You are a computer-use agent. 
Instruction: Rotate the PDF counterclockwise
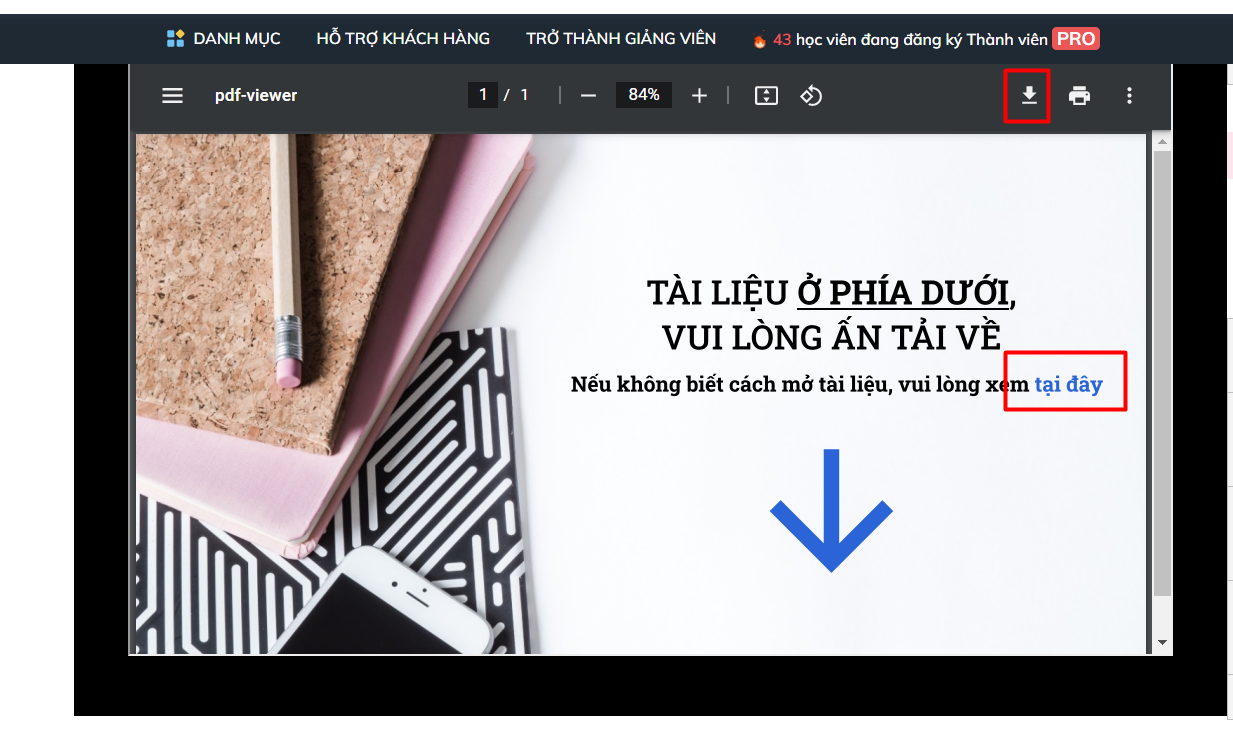811,96
